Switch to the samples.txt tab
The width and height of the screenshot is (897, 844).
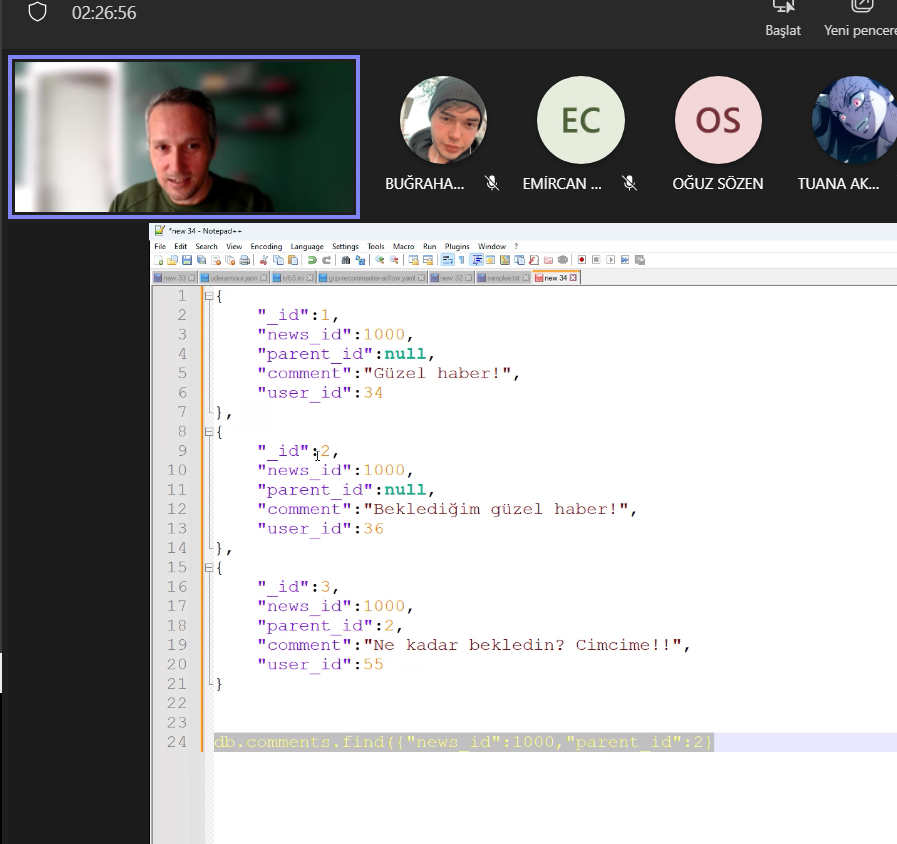(503, 278)
